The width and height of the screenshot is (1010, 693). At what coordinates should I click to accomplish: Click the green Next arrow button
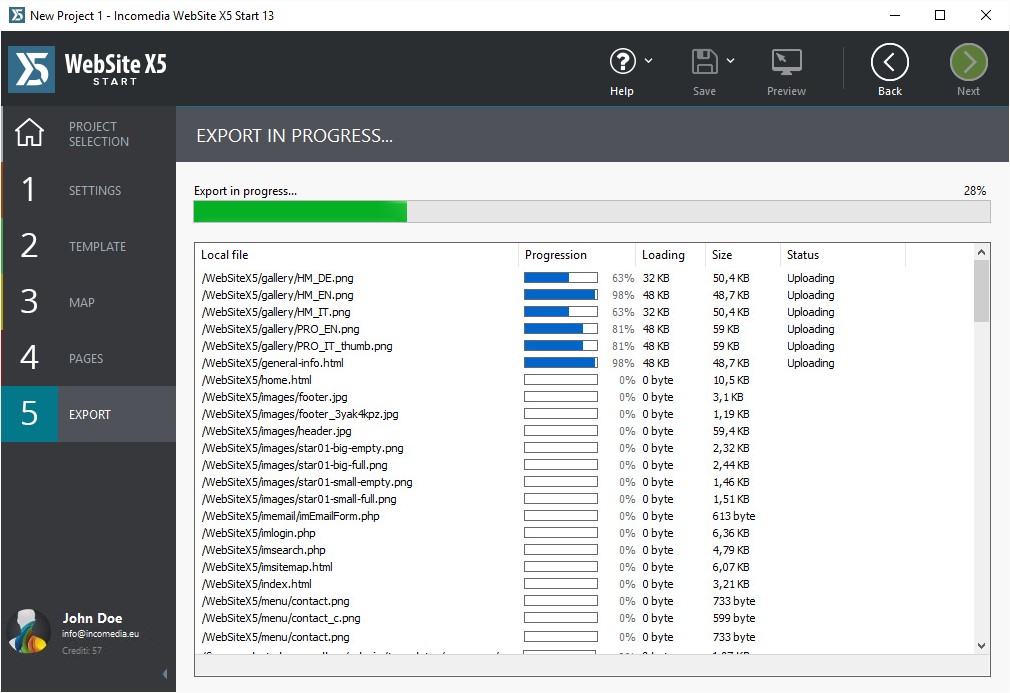tap(968, 62)
